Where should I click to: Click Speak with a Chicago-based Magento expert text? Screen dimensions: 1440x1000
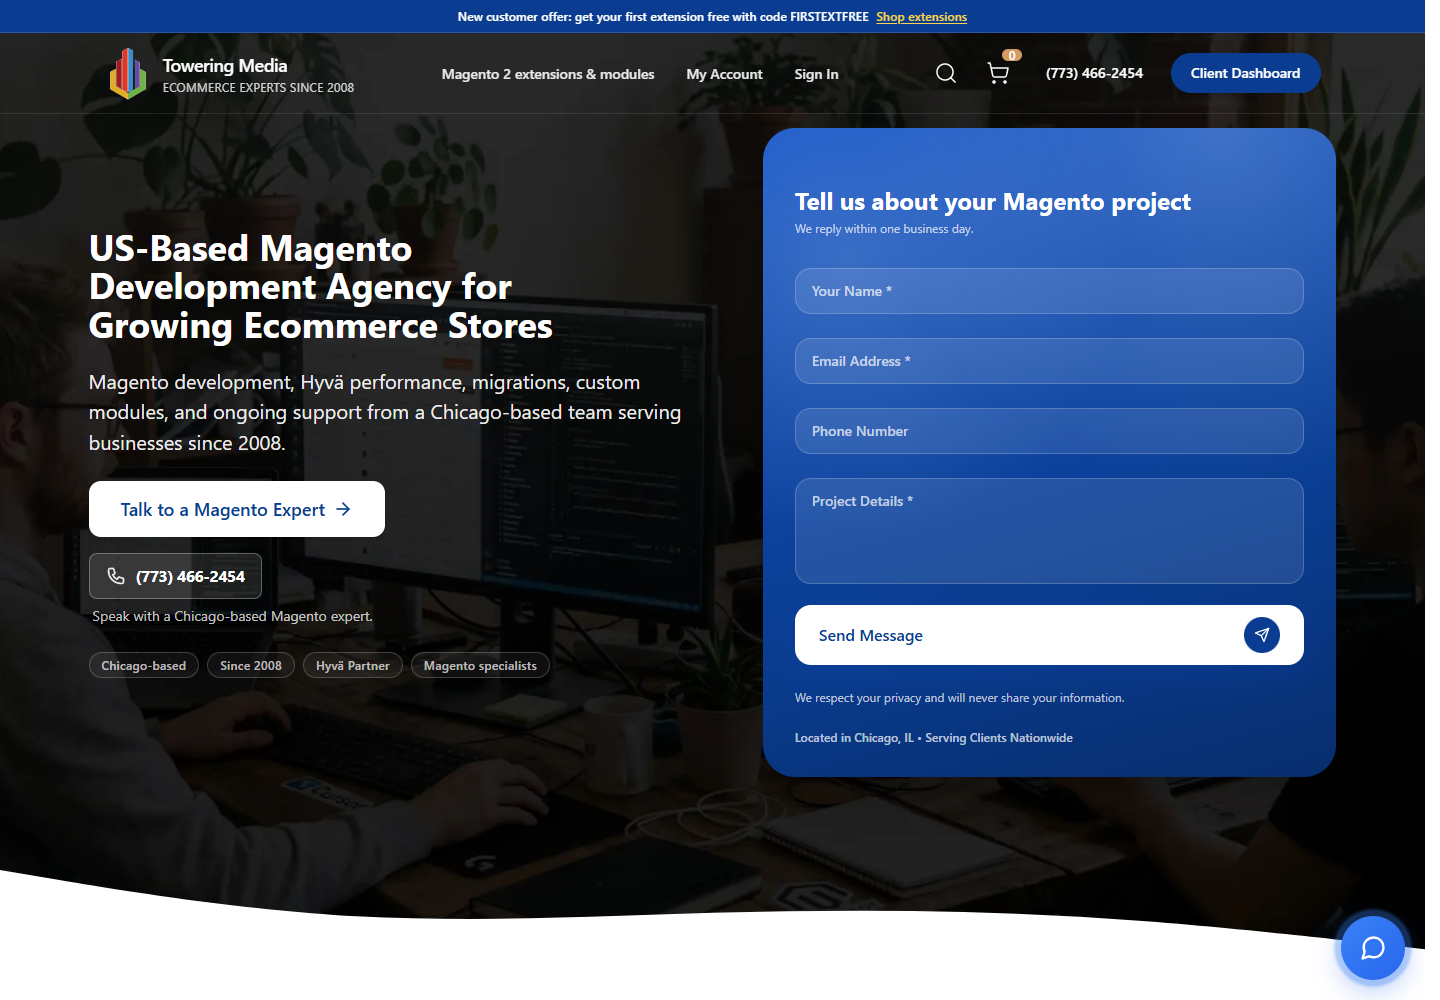coord(232,616)
